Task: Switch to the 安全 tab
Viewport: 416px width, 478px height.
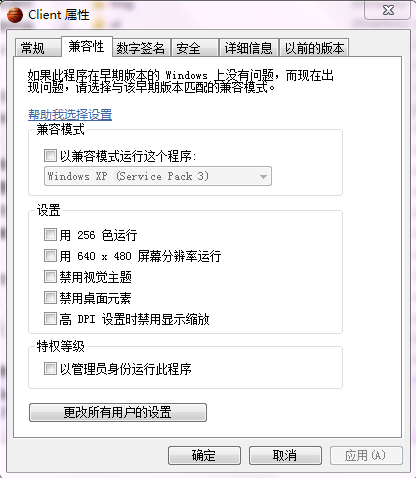Action: coord(194,48)
